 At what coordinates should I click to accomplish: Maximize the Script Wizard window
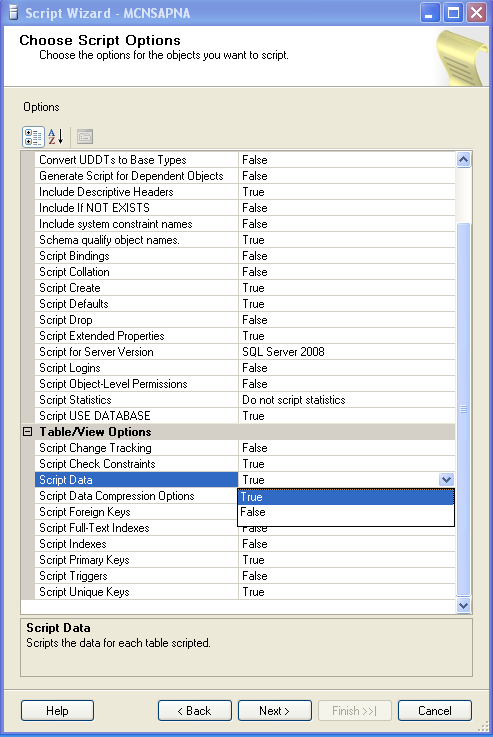(454, 13)
